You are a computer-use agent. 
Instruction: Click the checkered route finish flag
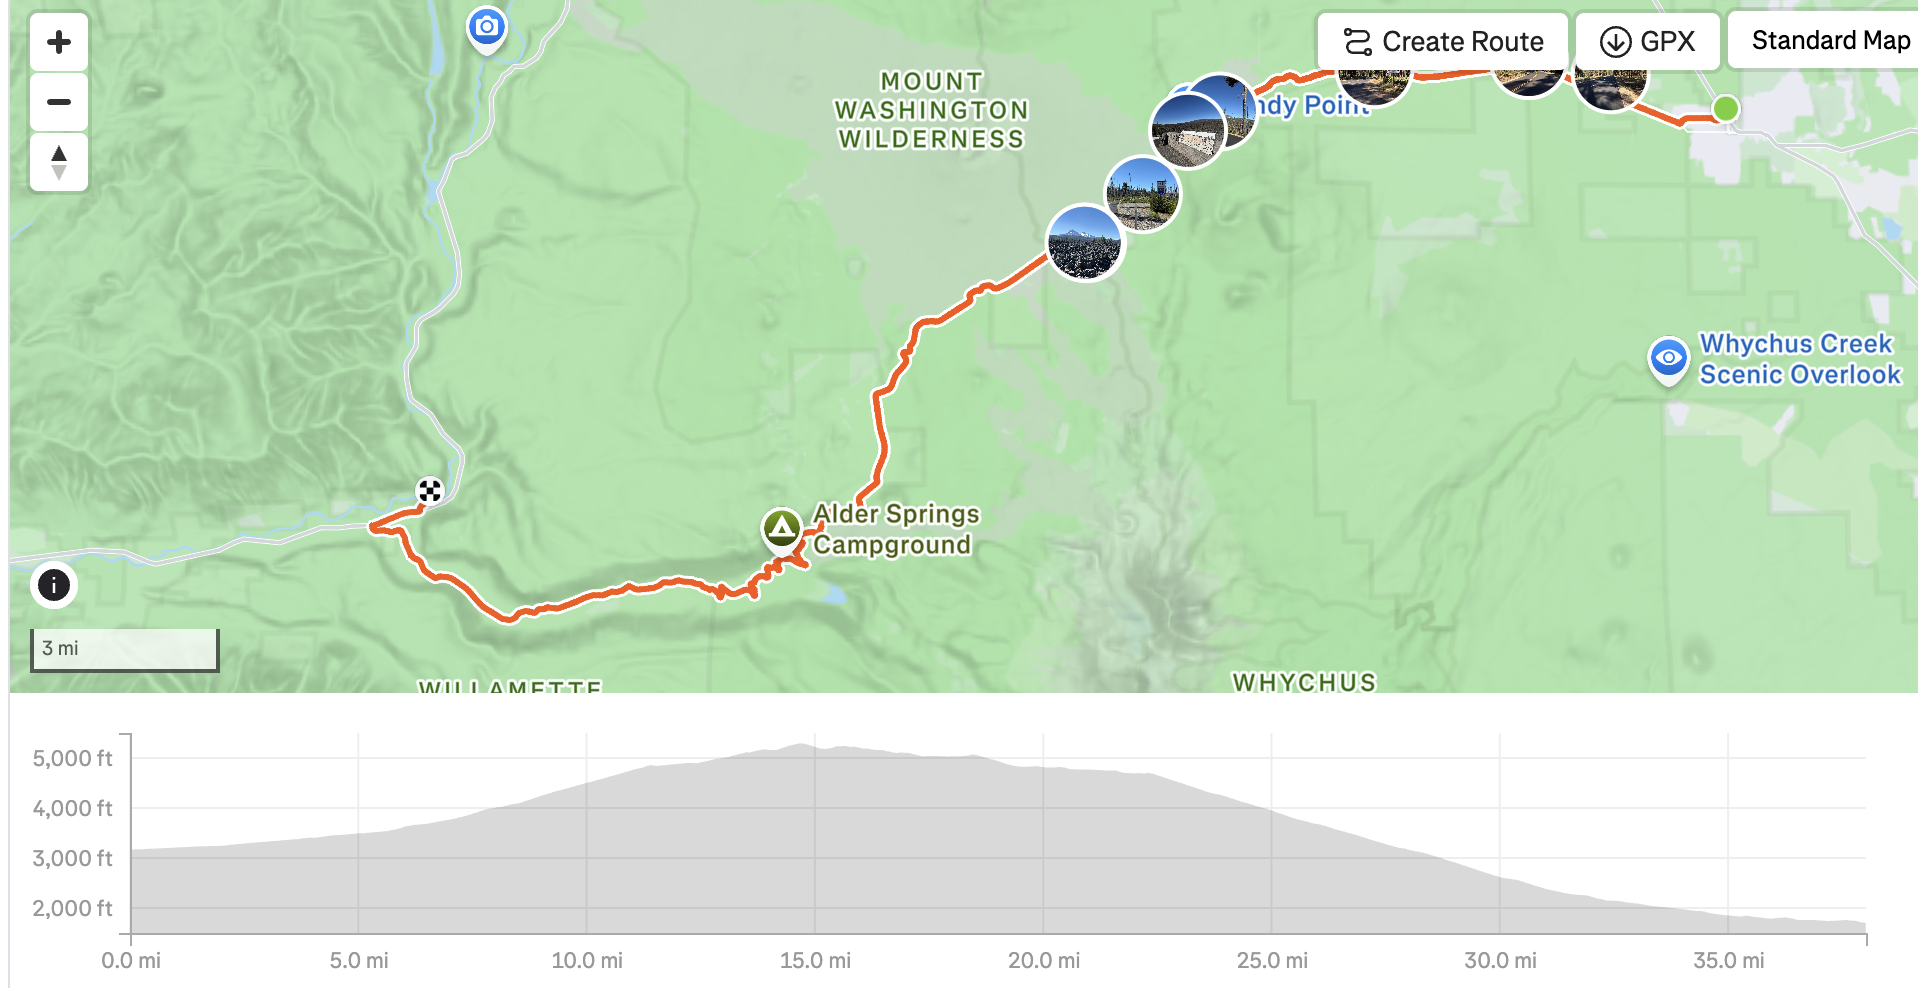pos(430,491)
